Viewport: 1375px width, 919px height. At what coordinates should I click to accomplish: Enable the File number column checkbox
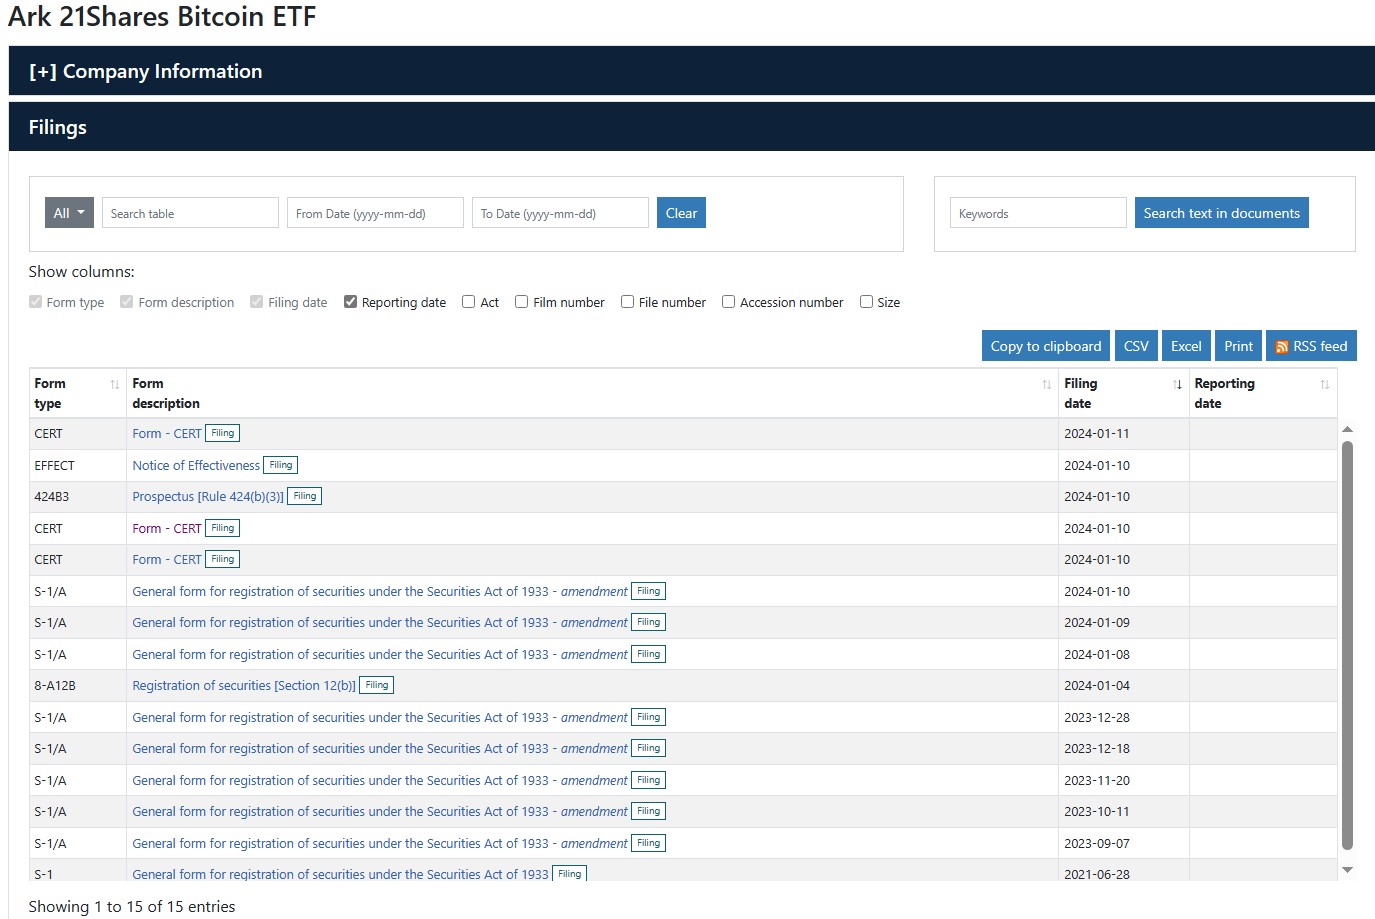pyautogui.click(x=627, y=302)
